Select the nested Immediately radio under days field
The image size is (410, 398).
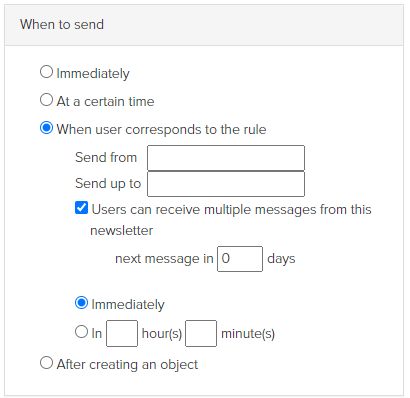click(x=81, y=303)
